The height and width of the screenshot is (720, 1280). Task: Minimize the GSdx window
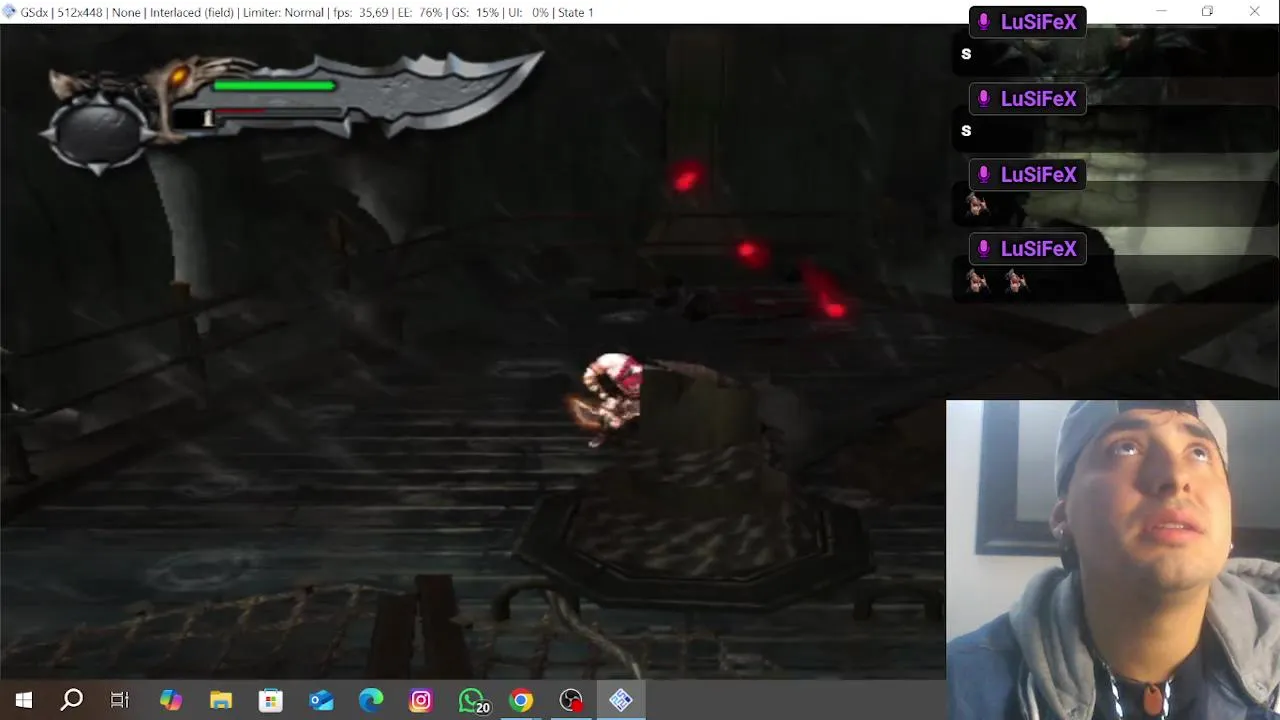point(1161,12)
